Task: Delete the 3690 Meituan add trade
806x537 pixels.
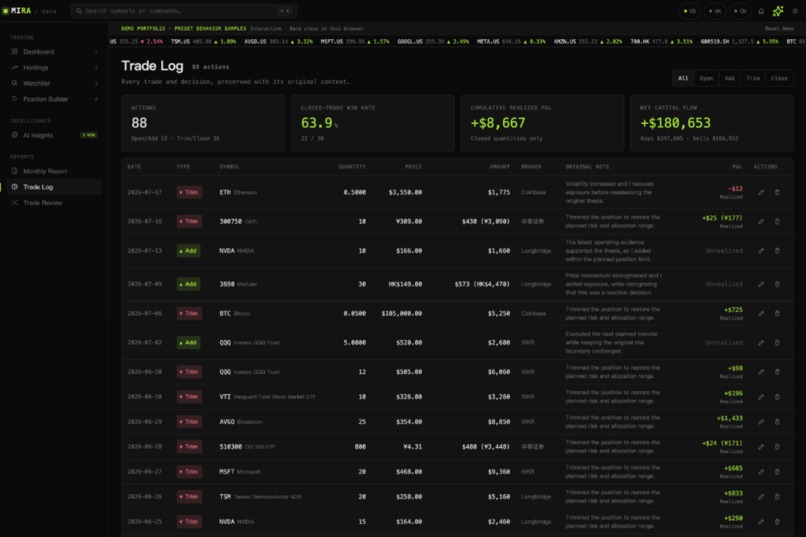Action: point(777,284)
